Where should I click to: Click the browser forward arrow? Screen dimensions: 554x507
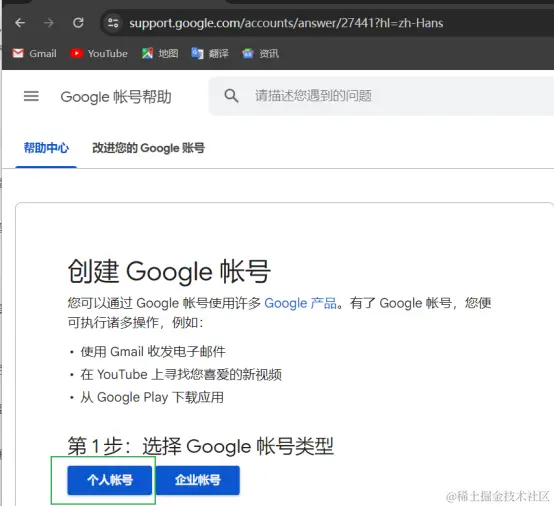click(x=49, y=23)
